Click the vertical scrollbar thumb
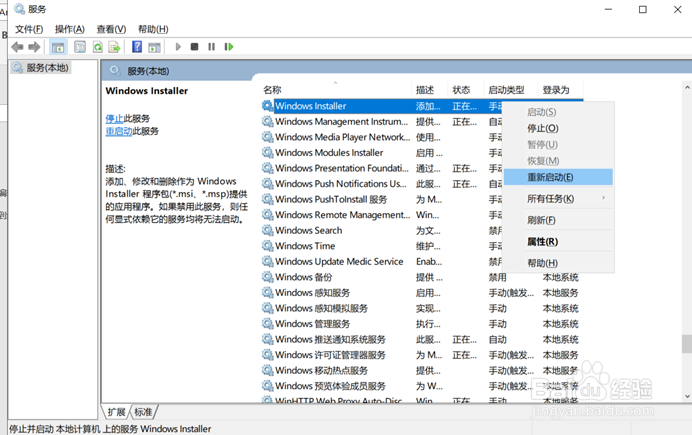Viewport: 692px width, 435px height. pyautogui.click(x=687, y=344)
